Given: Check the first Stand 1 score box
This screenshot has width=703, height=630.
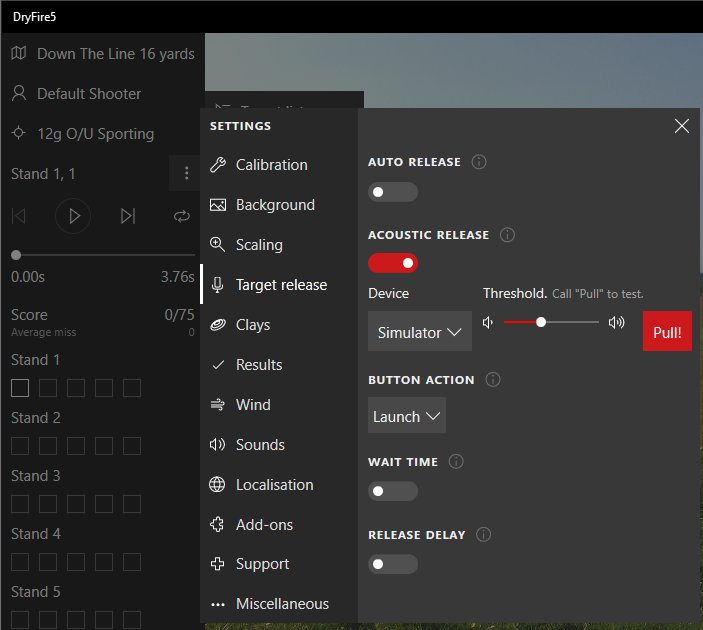Looking at the screenshot, I should click(x=20, y=388).
